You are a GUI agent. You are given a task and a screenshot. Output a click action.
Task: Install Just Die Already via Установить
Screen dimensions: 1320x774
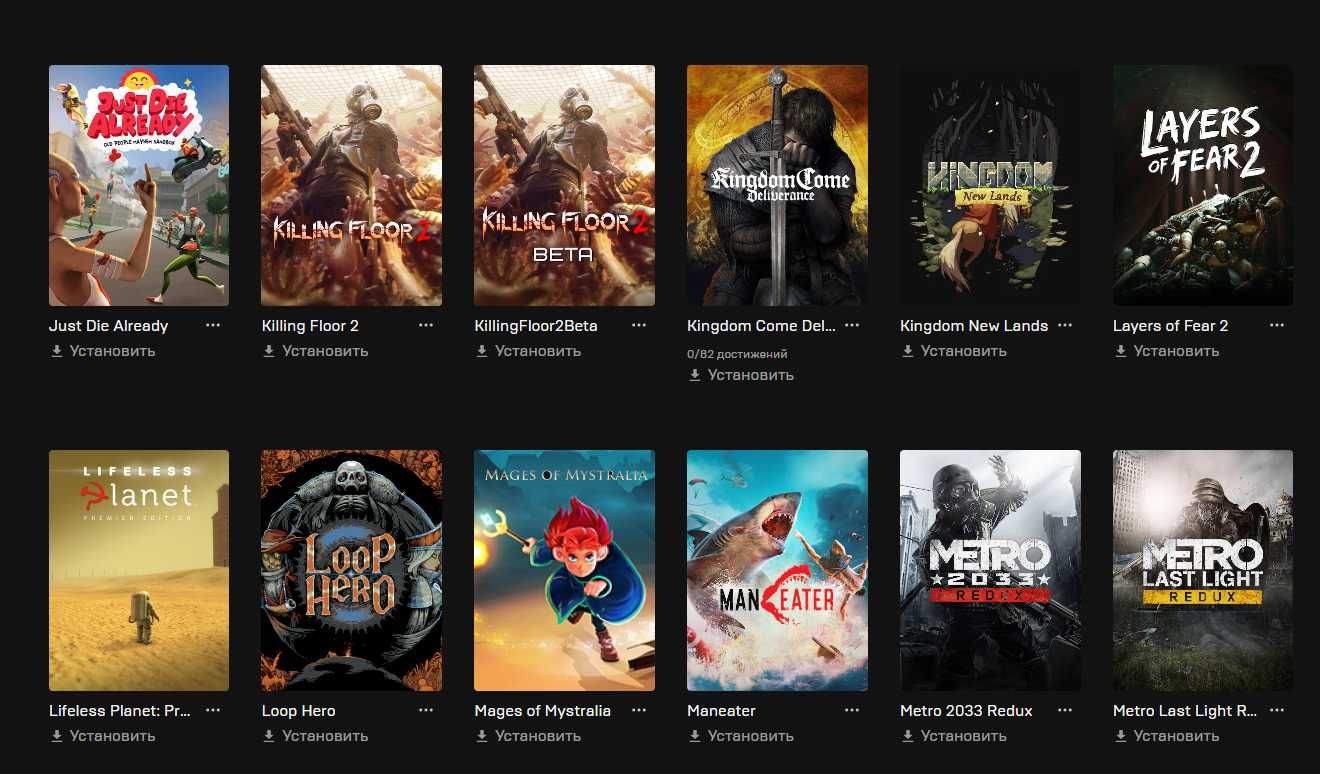click(x=103, y=351)
